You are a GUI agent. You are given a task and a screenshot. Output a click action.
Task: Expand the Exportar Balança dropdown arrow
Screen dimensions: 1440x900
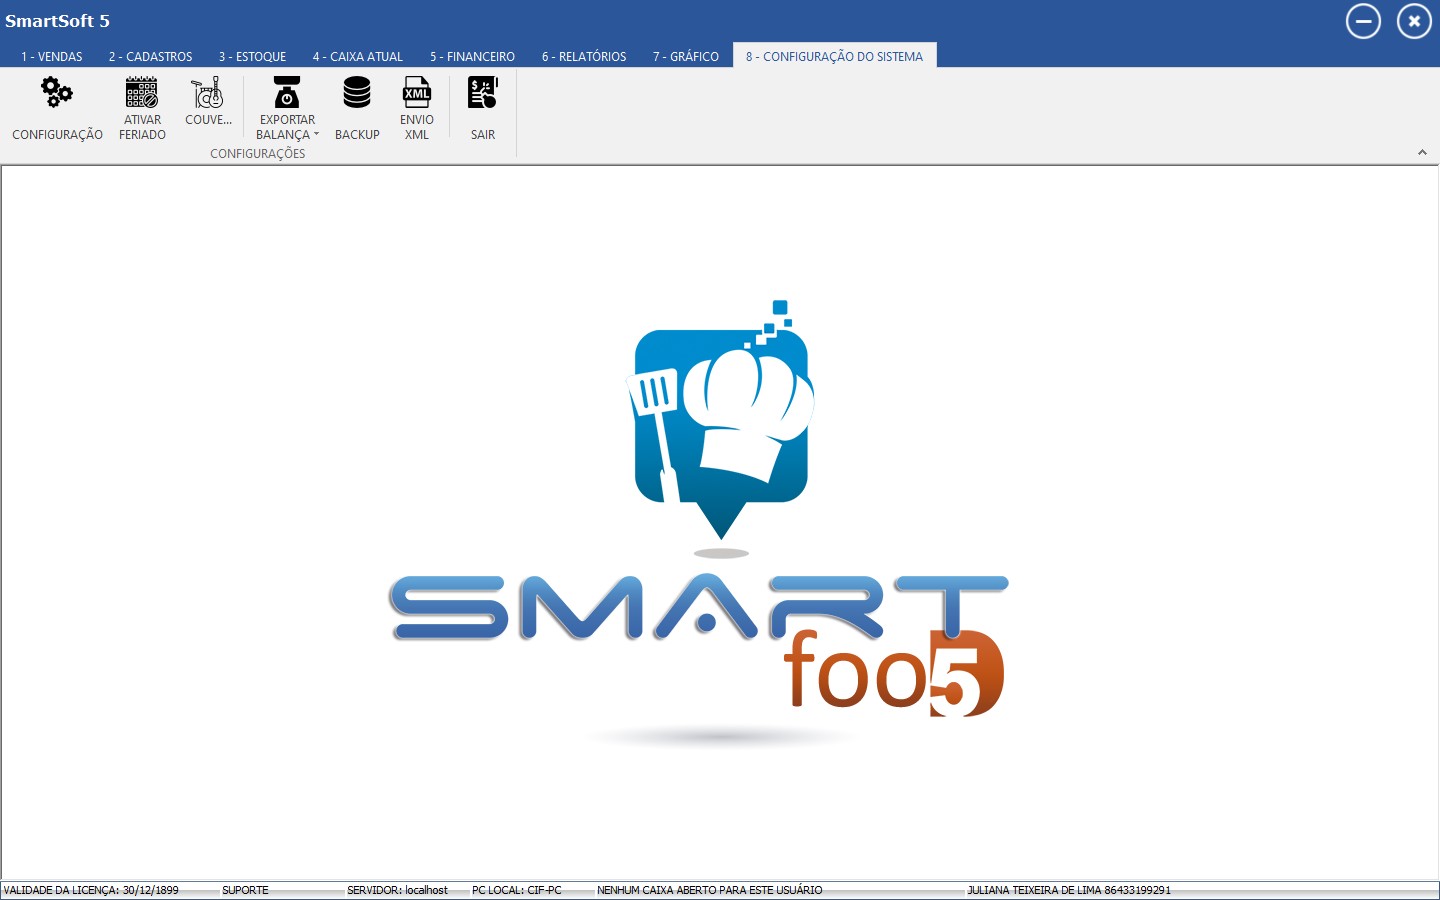(x=316, y=134)
